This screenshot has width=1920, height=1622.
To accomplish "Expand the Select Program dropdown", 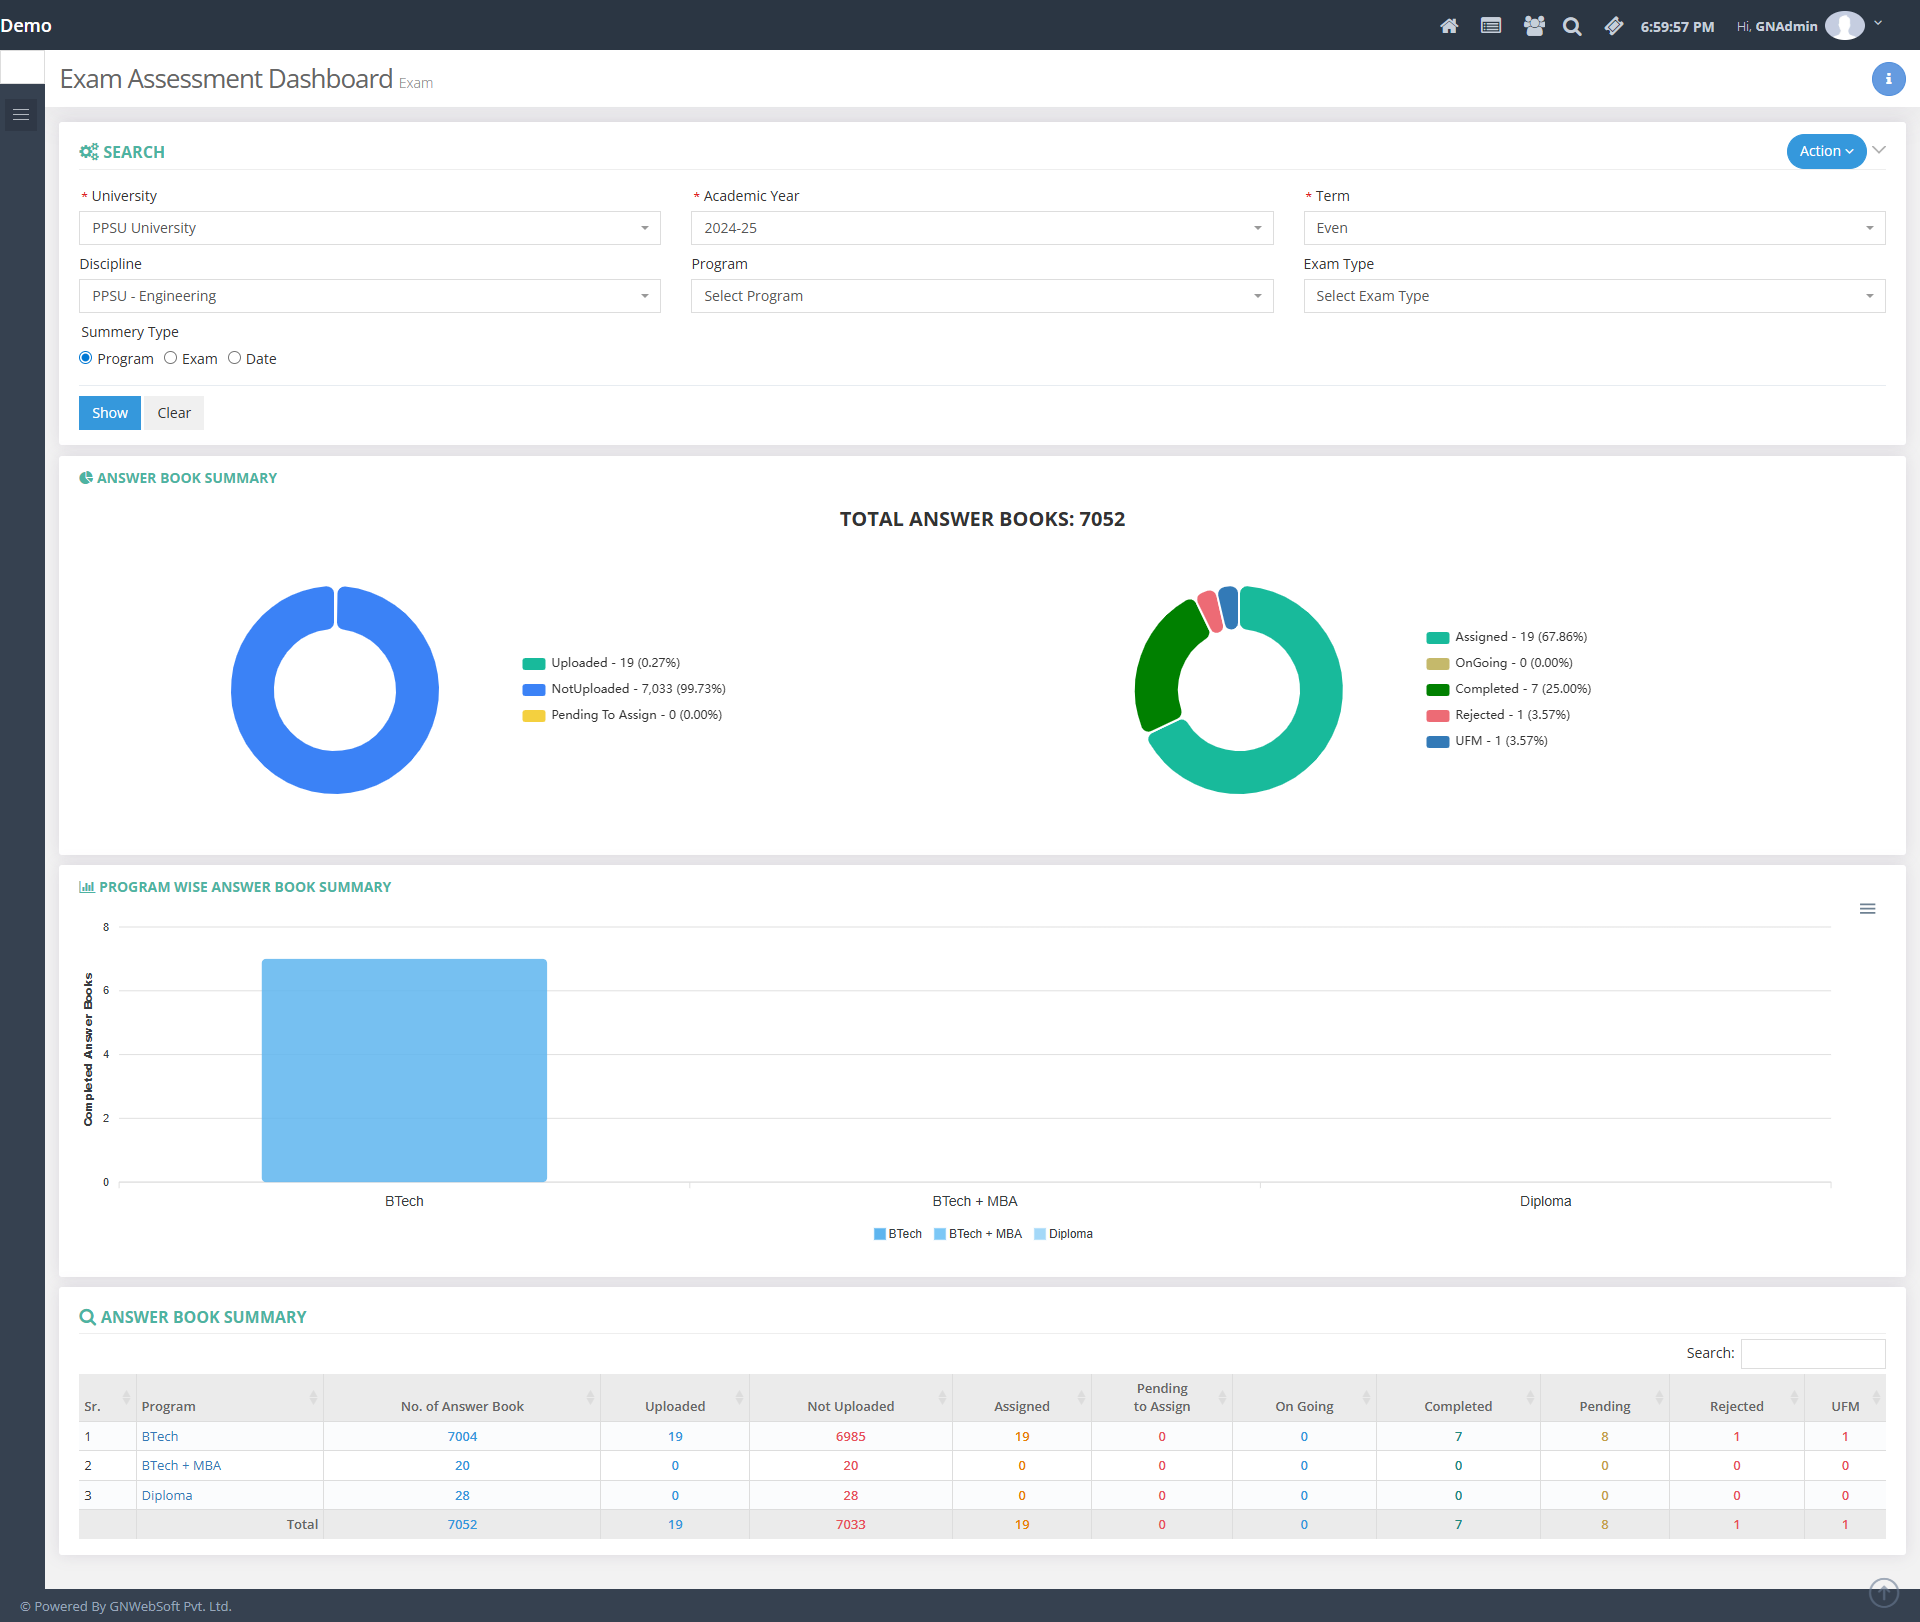I will (x=981, y=296).
